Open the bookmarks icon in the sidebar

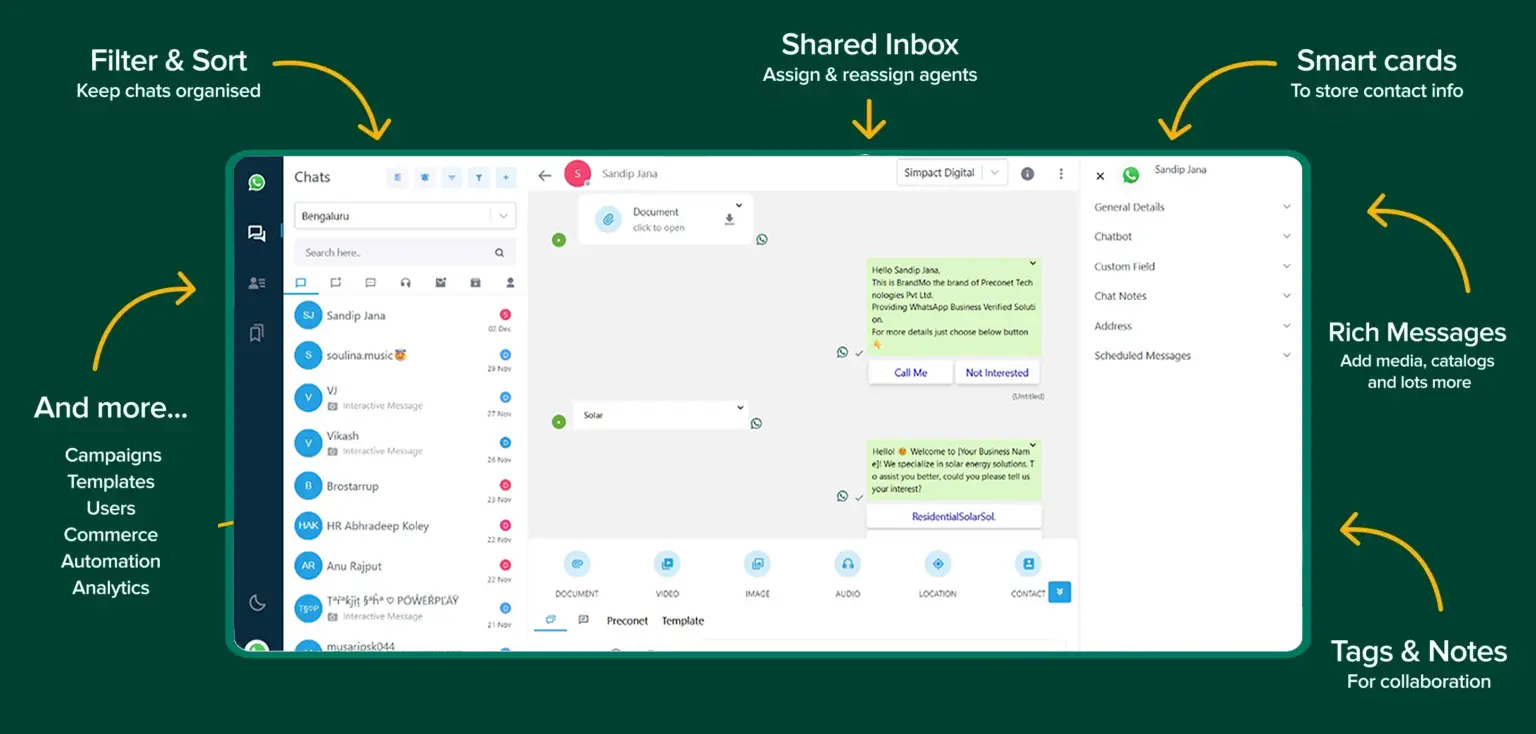point(257,333)
